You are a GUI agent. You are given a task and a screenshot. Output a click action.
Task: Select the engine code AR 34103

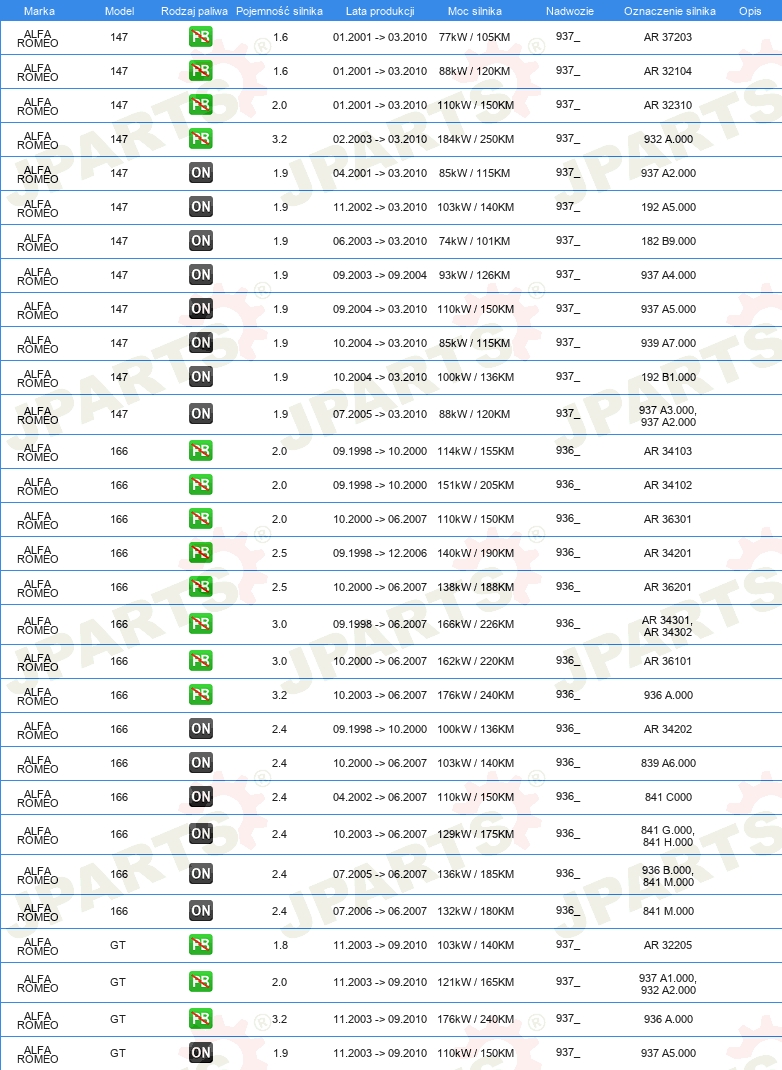tap(668, 451)
